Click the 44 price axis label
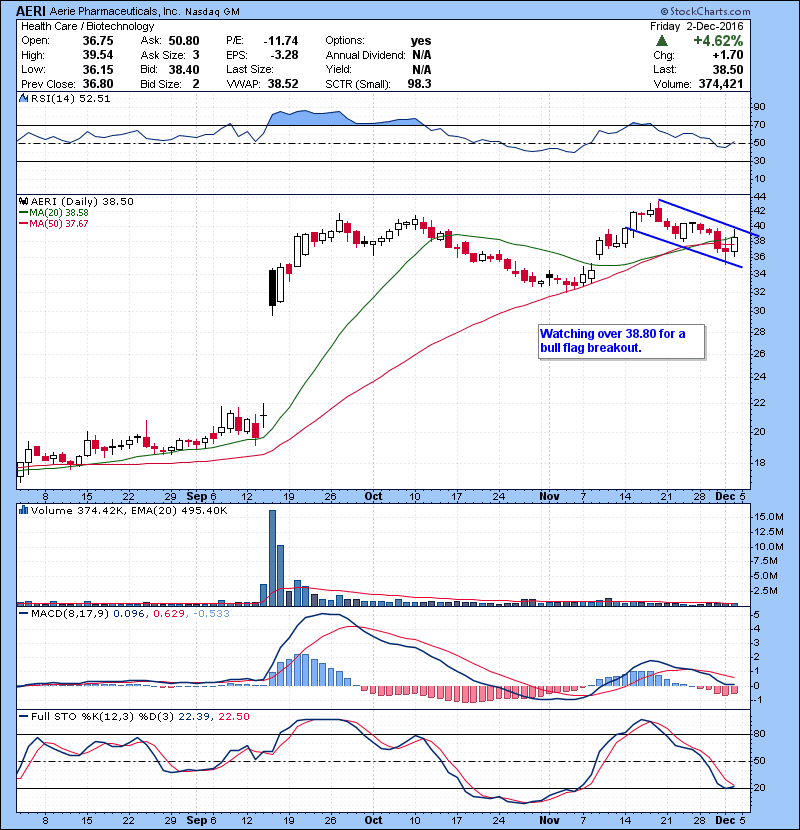 pyautogui.click(x=760, y=197)
